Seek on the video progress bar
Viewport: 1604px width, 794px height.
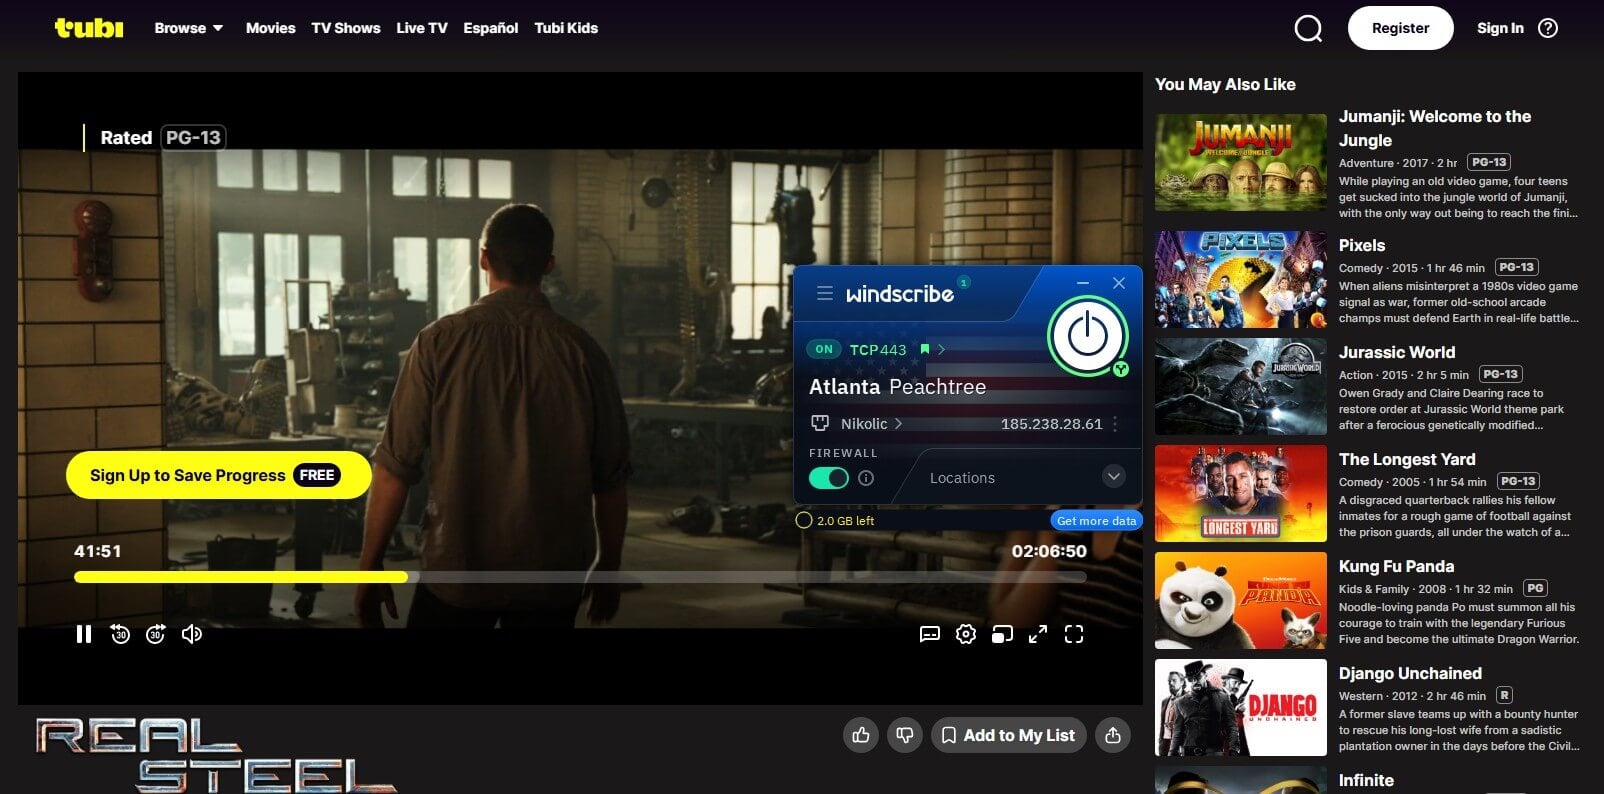tap(580, 577)
